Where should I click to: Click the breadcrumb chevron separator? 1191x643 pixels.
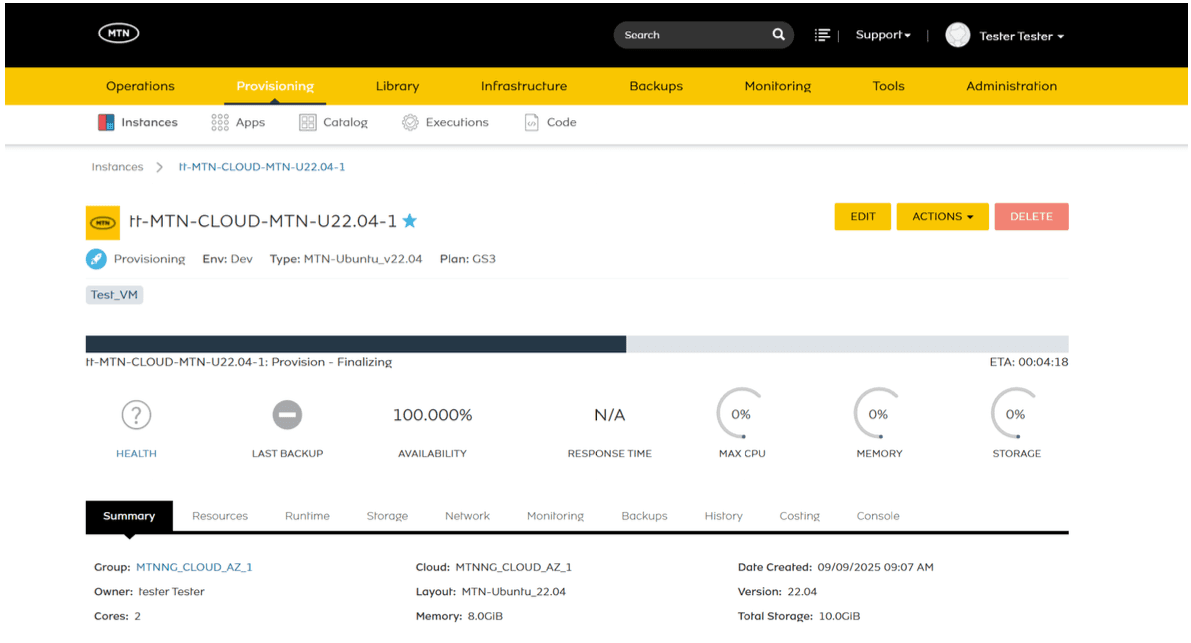(160, 167)
